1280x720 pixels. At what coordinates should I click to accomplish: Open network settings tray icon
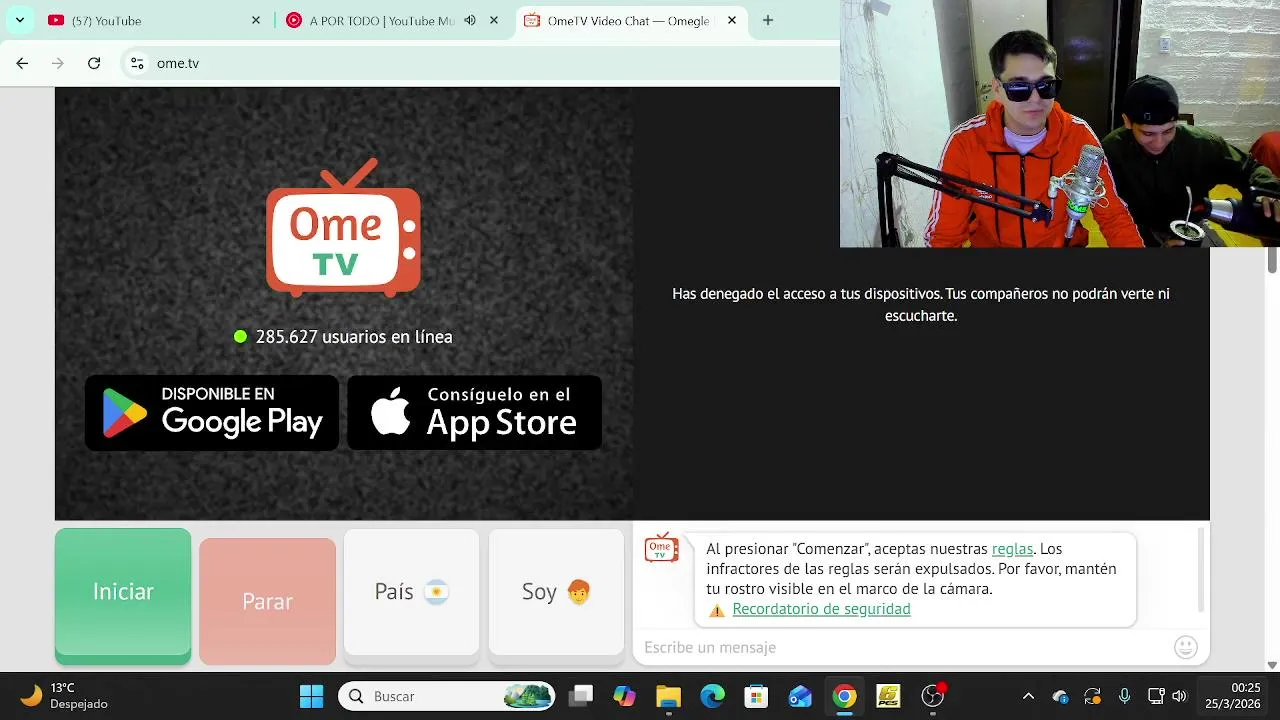coord(1156,696)
